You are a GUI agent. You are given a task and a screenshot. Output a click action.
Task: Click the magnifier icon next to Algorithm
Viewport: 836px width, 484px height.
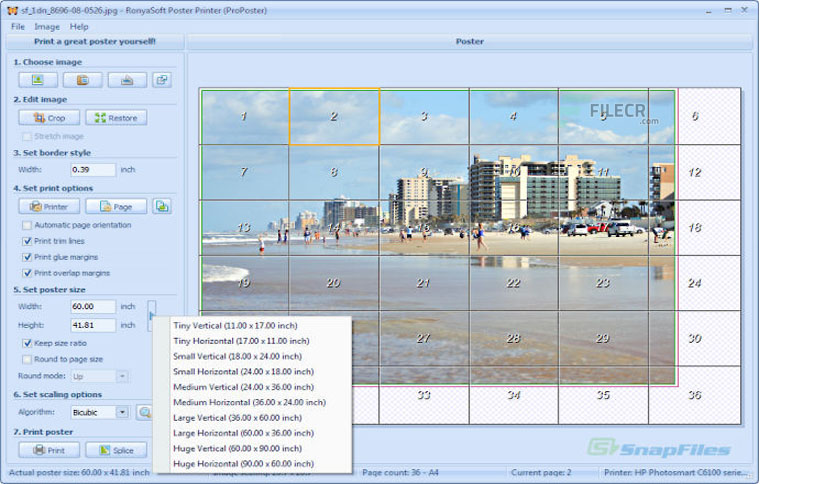pyautogui.click(x=144, y=412)
